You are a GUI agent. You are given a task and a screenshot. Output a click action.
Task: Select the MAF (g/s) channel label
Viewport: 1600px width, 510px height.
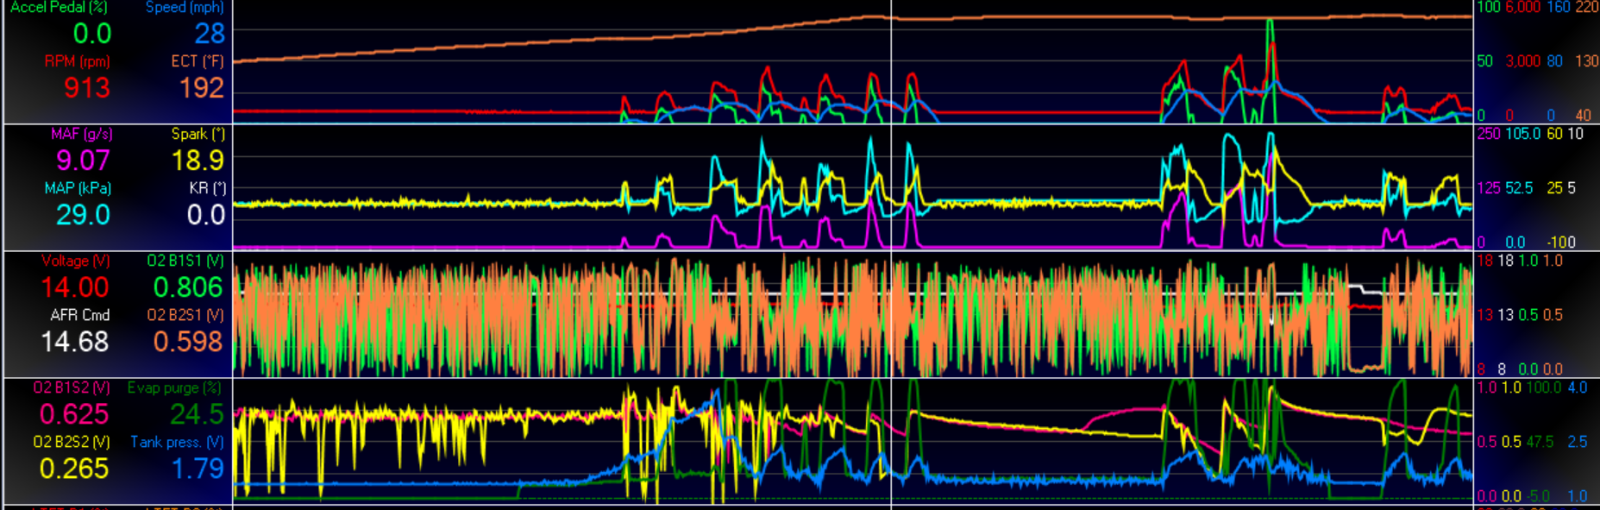tap(82, 134)
